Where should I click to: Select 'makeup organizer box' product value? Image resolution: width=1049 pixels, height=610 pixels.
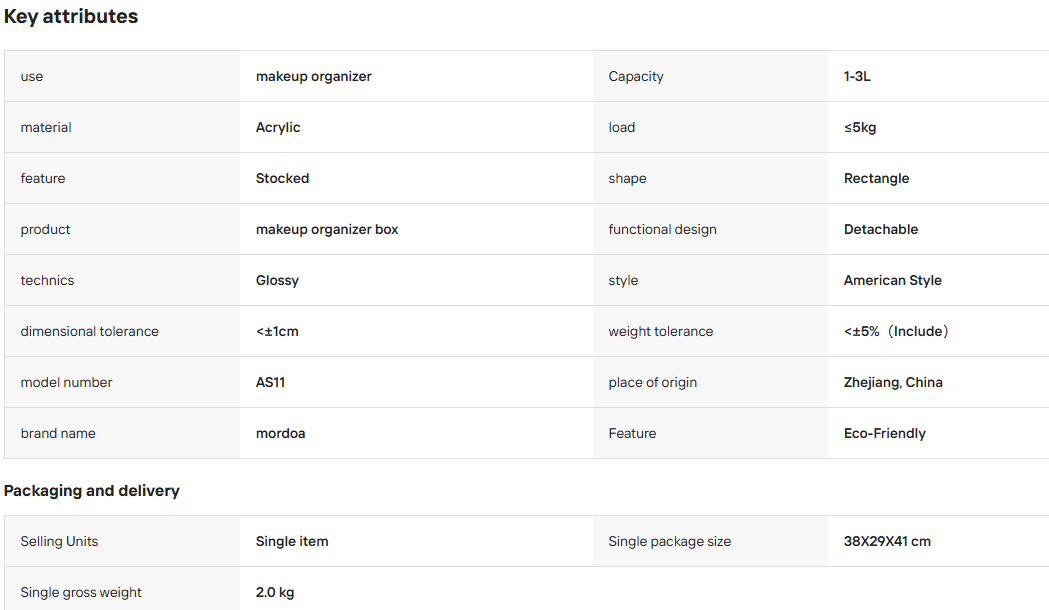326,229
